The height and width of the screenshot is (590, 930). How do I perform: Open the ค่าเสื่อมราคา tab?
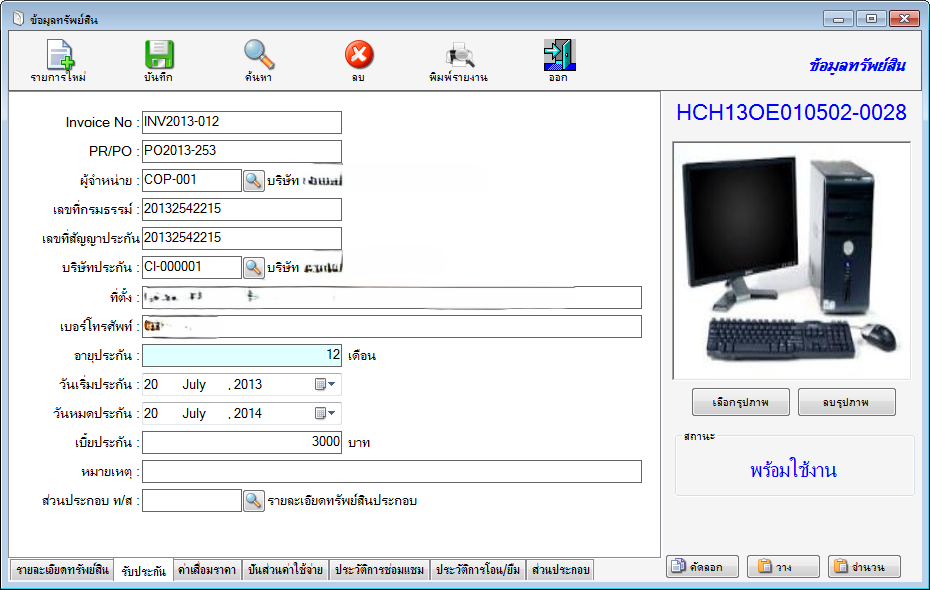pos(207,570)
